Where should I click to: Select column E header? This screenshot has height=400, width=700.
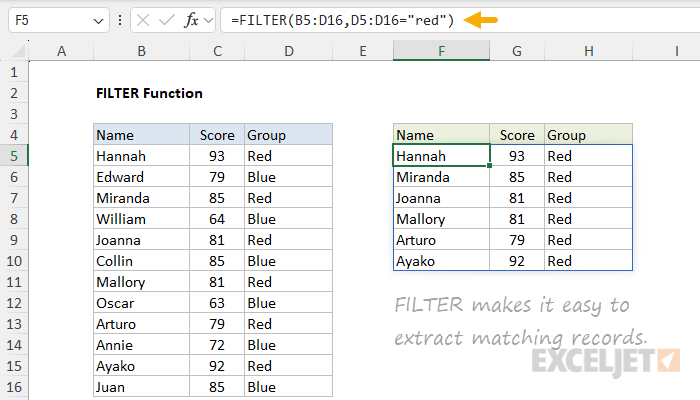tap(363, 51)
